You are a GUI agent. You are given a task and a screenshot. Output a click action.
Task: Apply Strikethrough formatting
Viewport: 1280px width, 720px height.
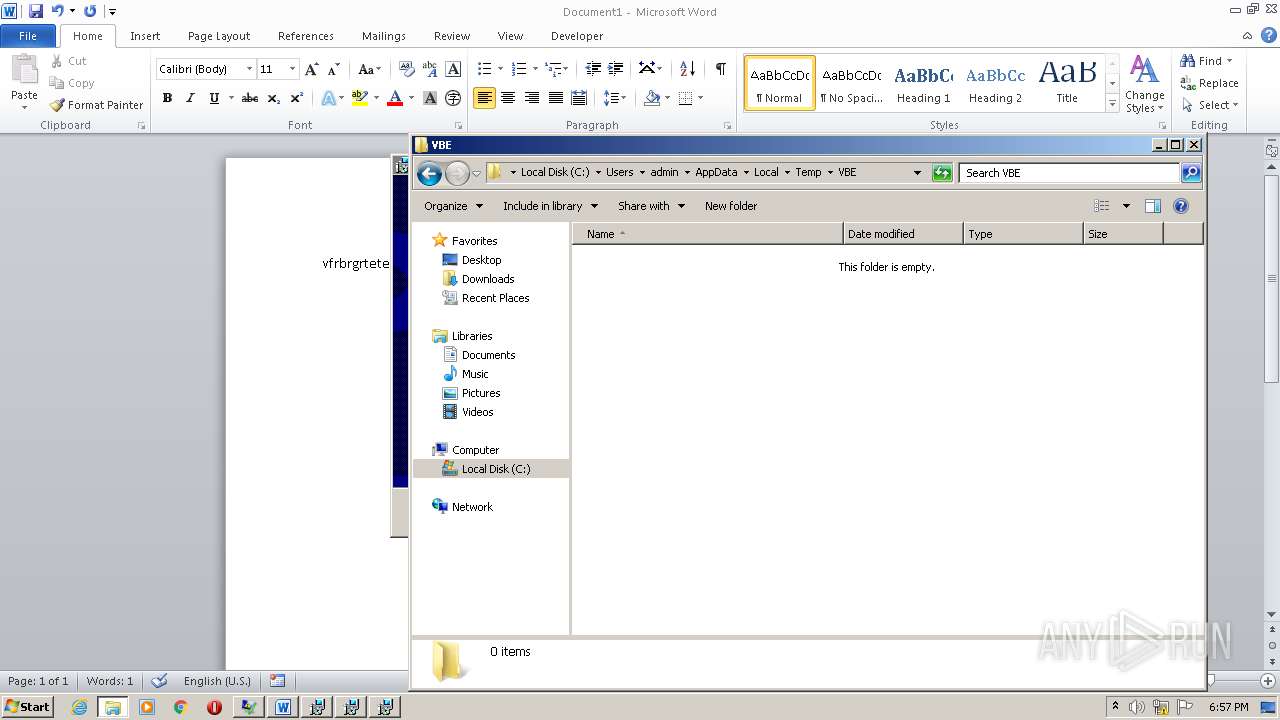(x=250, y=98)
